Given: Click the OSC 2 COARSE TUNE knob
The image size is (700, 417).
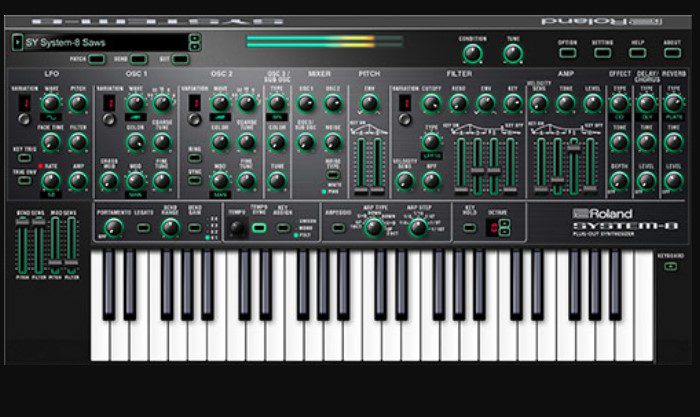Looking at the screenshot, I should 246,142.
